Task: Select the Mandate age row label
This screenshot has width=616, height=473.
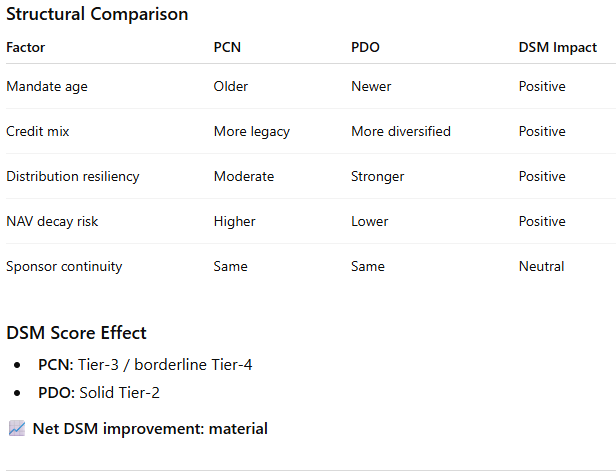Action: point(47,87)
